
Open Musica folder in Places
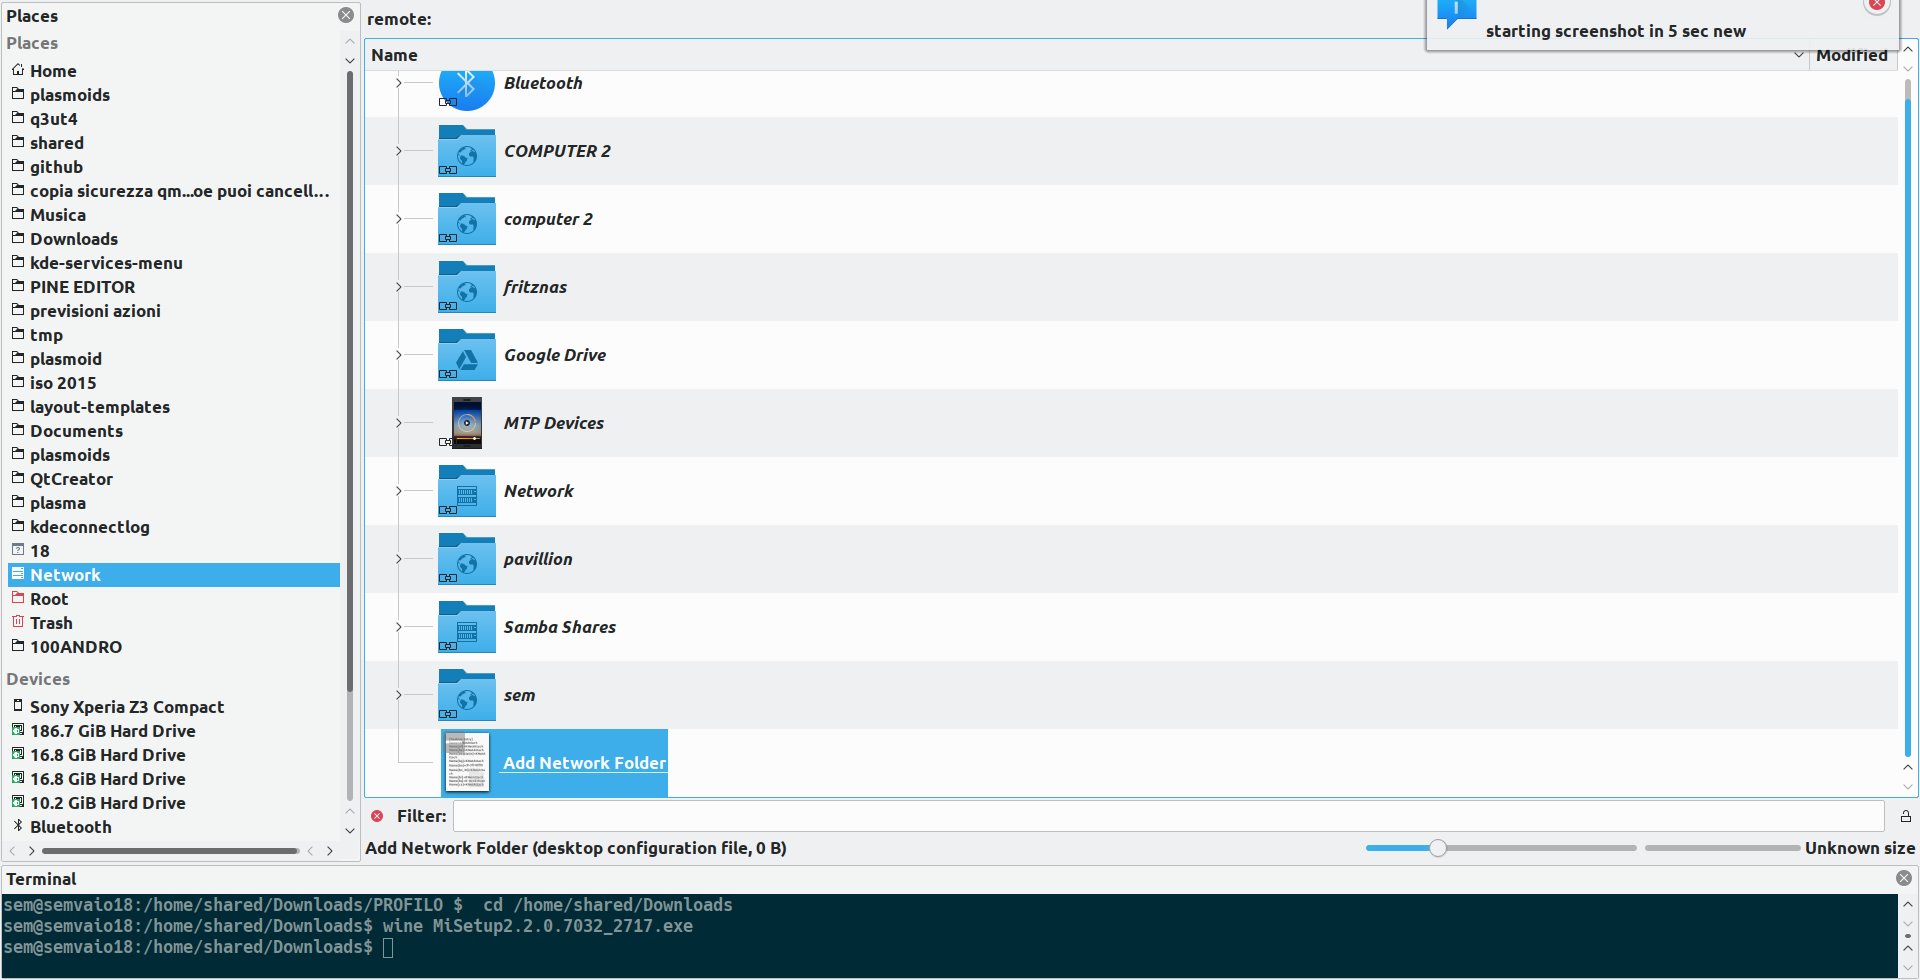58,215
